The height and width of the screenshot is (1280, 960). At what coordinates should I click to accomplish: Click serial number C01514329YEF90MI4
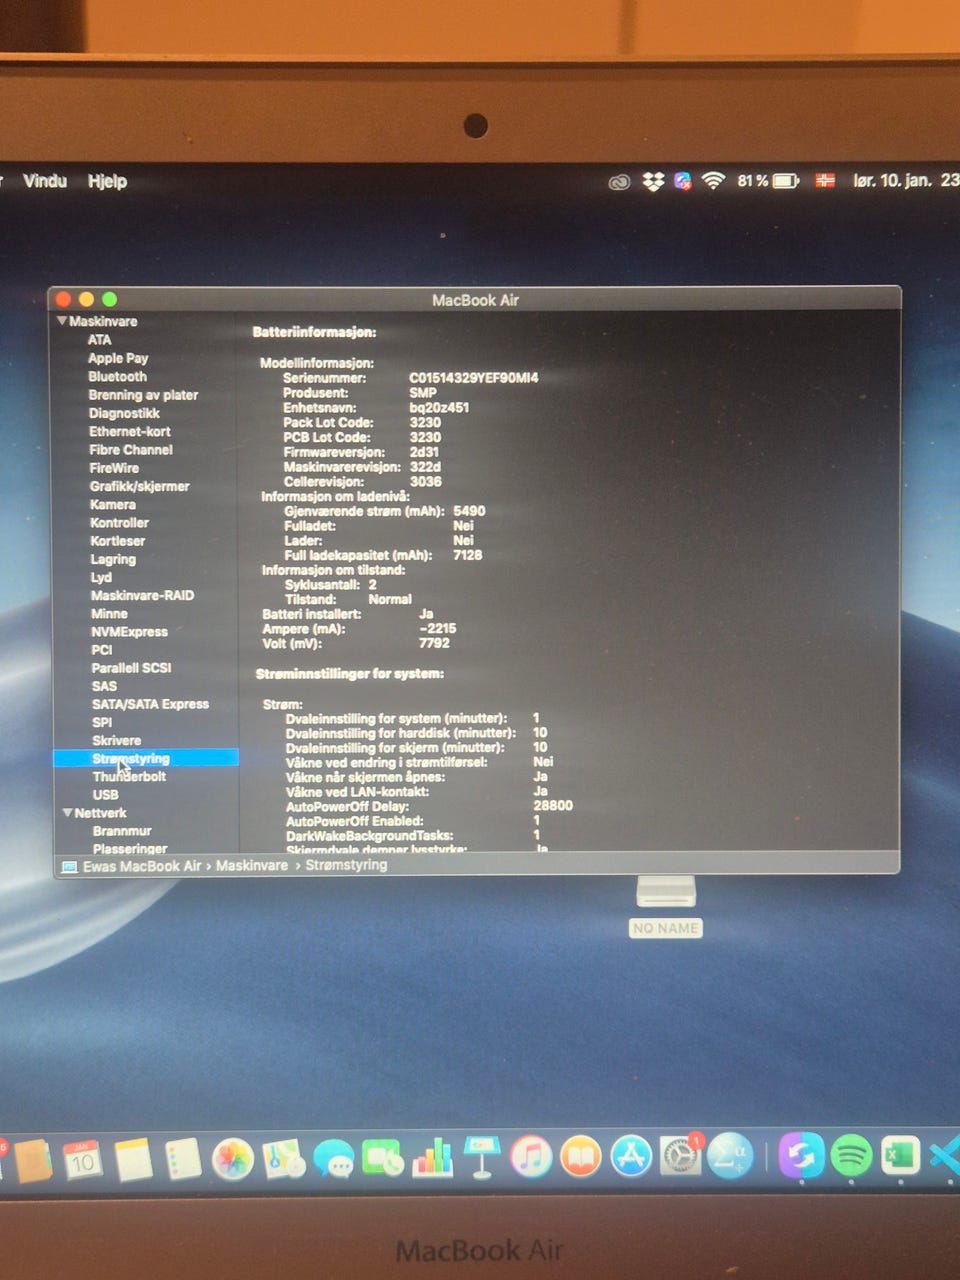click(473, 378)
